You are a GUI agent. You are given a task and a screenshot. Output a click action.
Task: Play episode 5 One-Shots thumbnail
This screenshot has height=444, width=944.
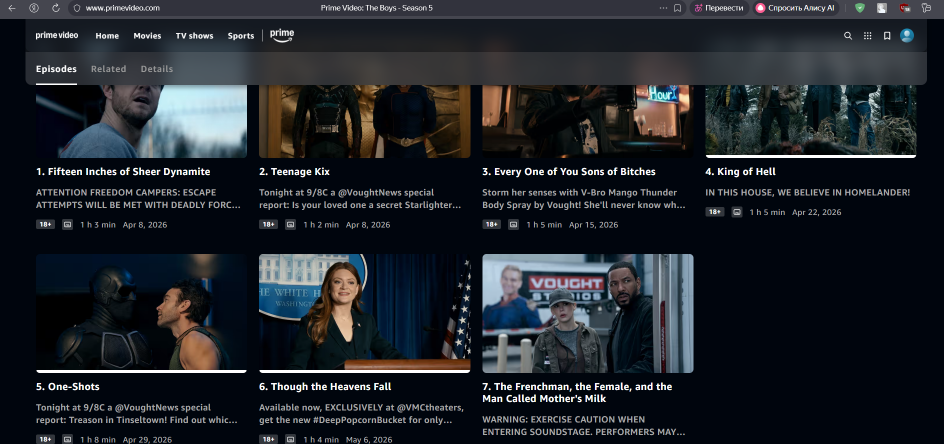pyautogui.click(x=141, y=313)
